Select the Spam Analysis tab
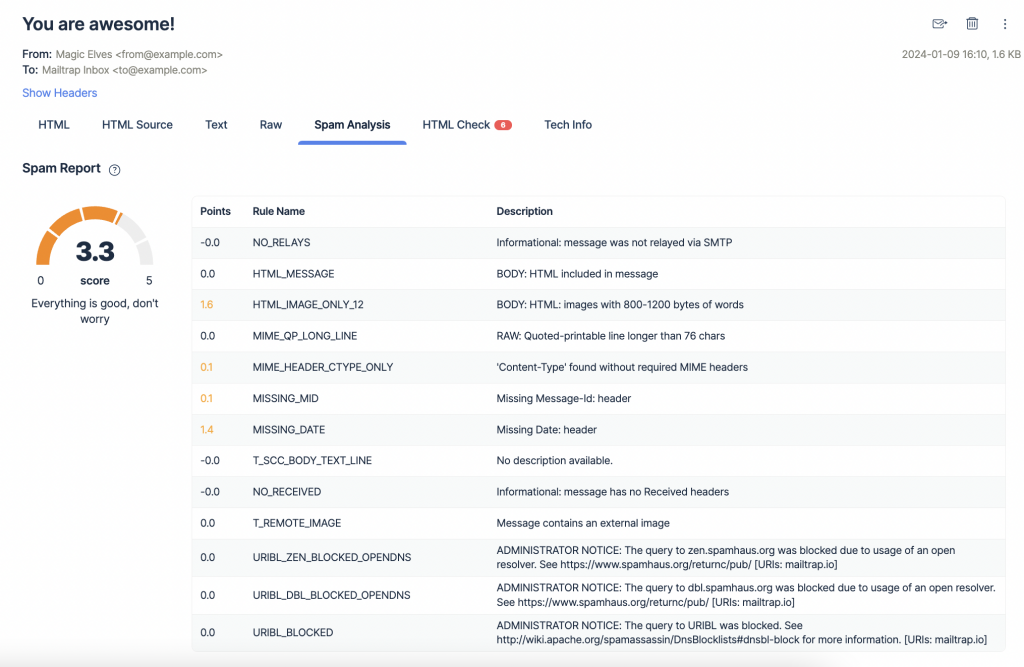The image size is (1024, 667). tap(352, 125)
